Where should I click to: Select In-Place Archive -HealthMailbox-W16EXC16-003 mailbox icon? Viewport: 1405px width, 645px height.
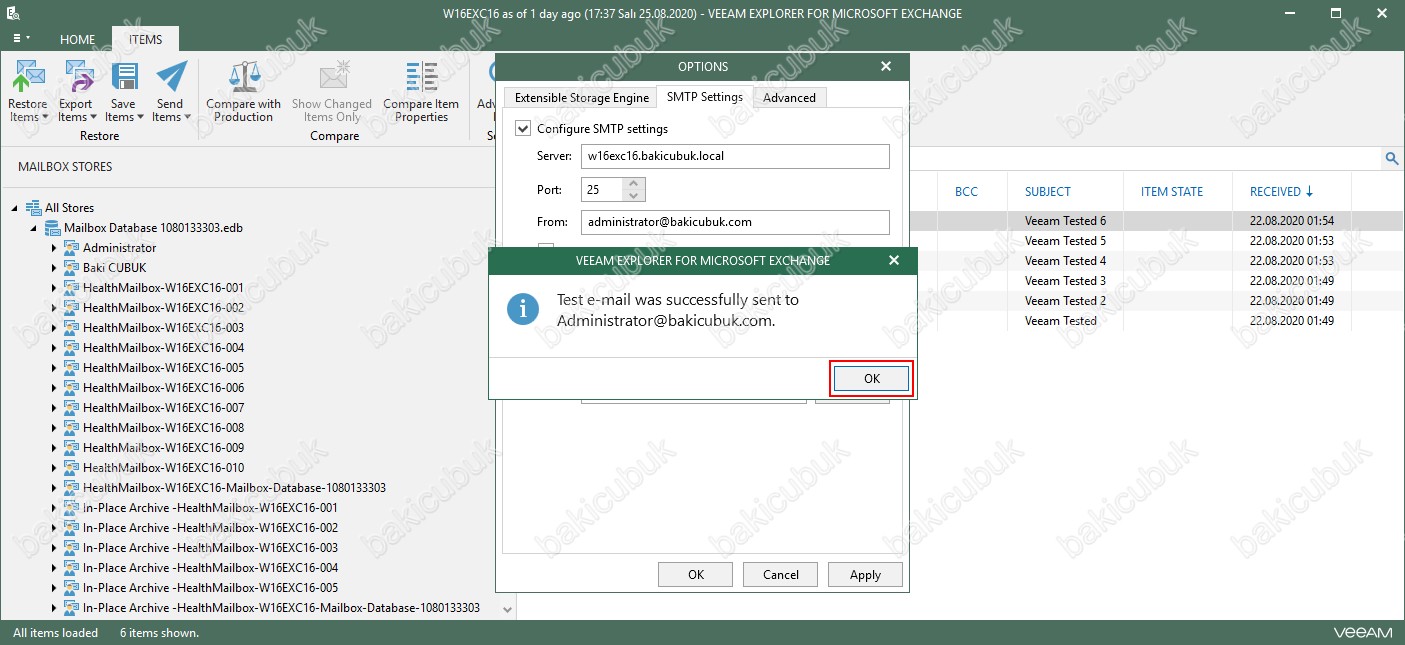click(71, 548)
